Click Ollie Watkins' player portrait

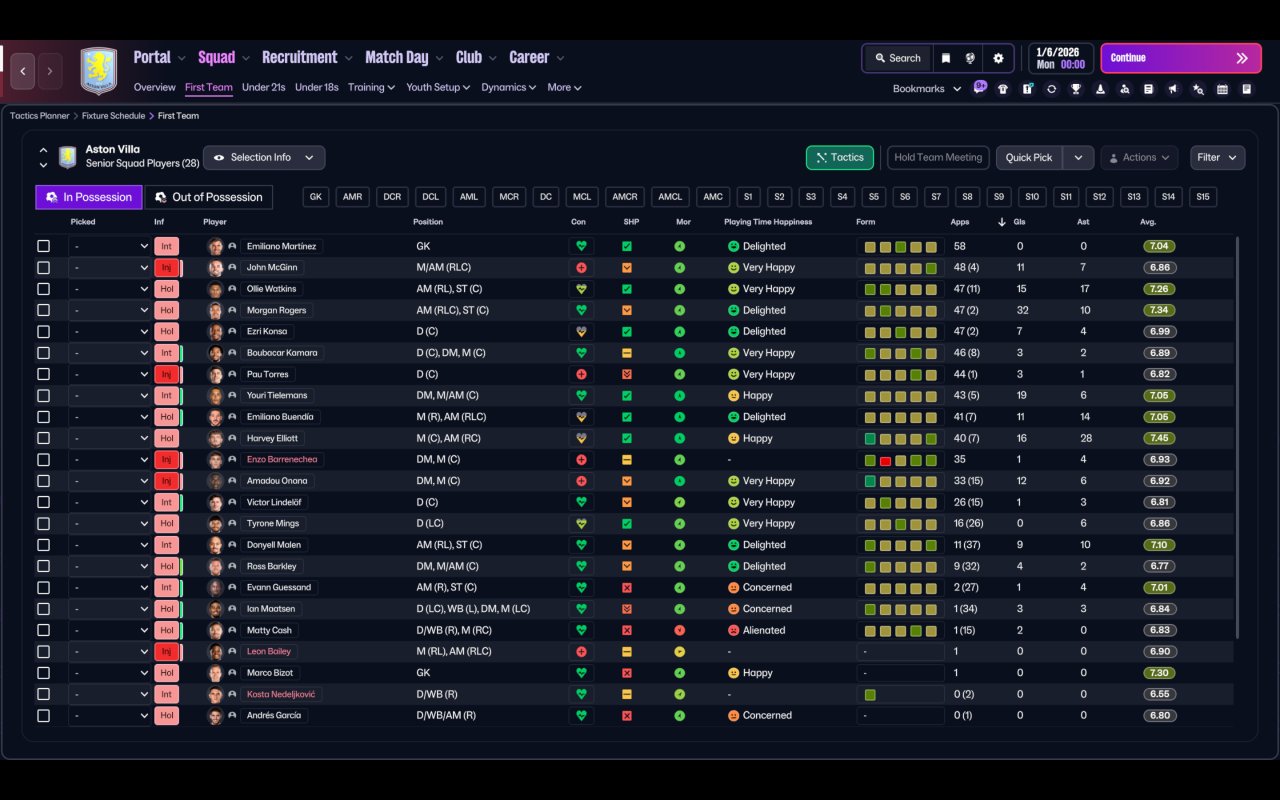215,289
